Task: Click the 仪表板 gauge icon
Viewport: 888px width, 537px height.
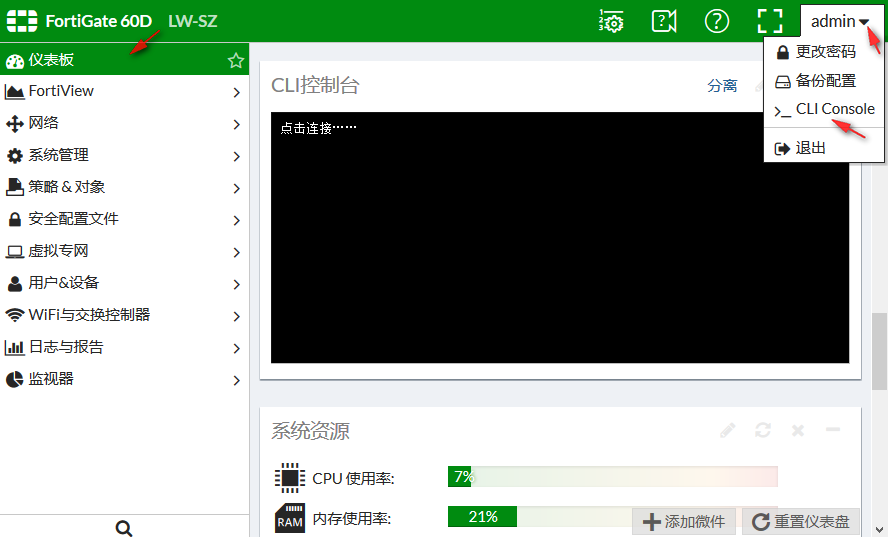Action: click(15, 61)
